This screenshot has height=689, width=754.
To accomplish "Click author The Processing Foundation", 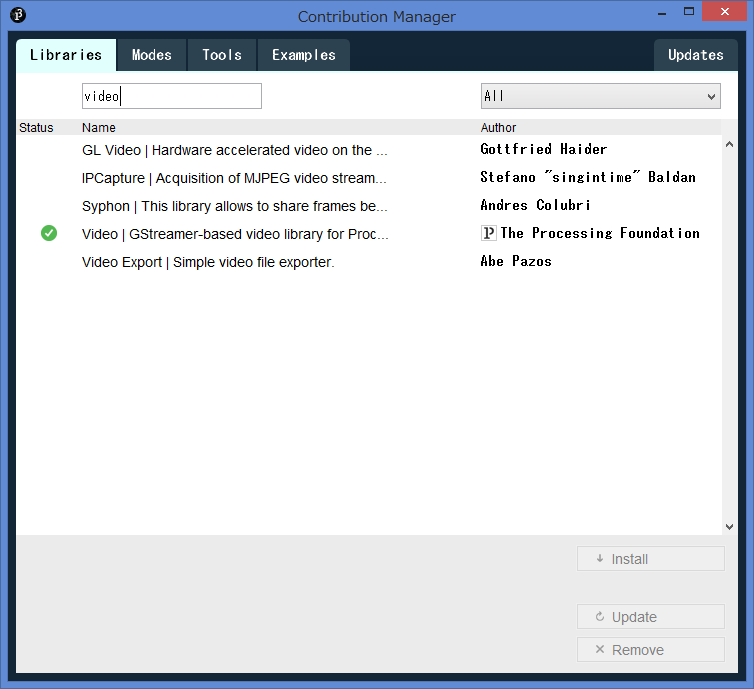I will (x=600, y=233).
